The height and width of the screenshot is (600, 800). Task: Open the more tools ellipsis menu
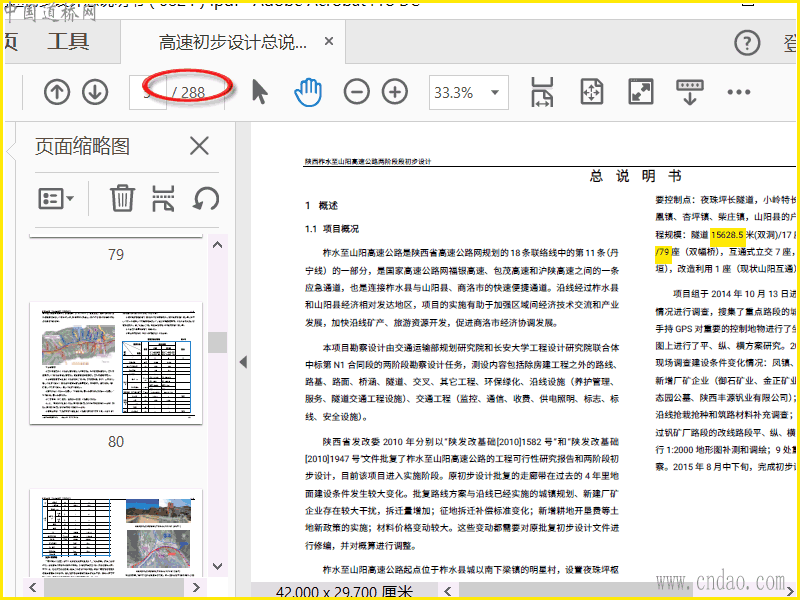click(738, 92)
